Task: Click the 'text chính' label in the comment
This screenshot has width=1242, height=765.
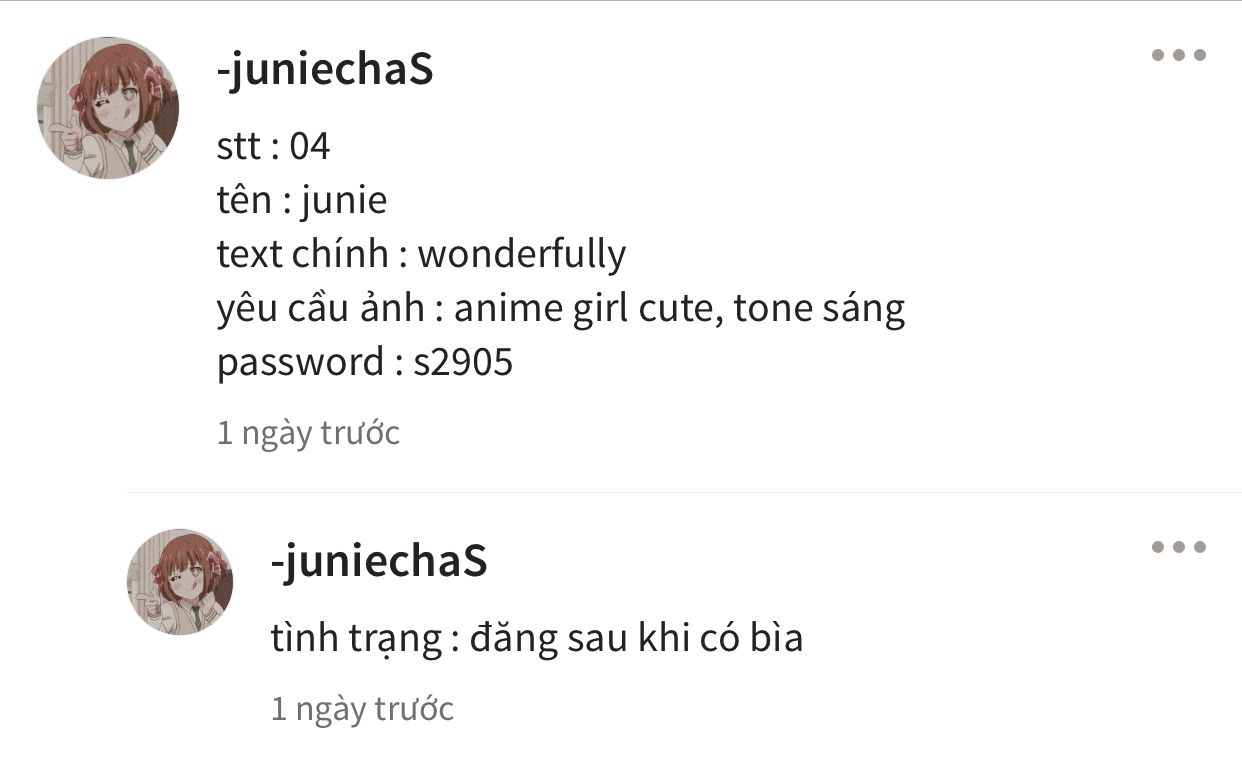Action: 303,255
